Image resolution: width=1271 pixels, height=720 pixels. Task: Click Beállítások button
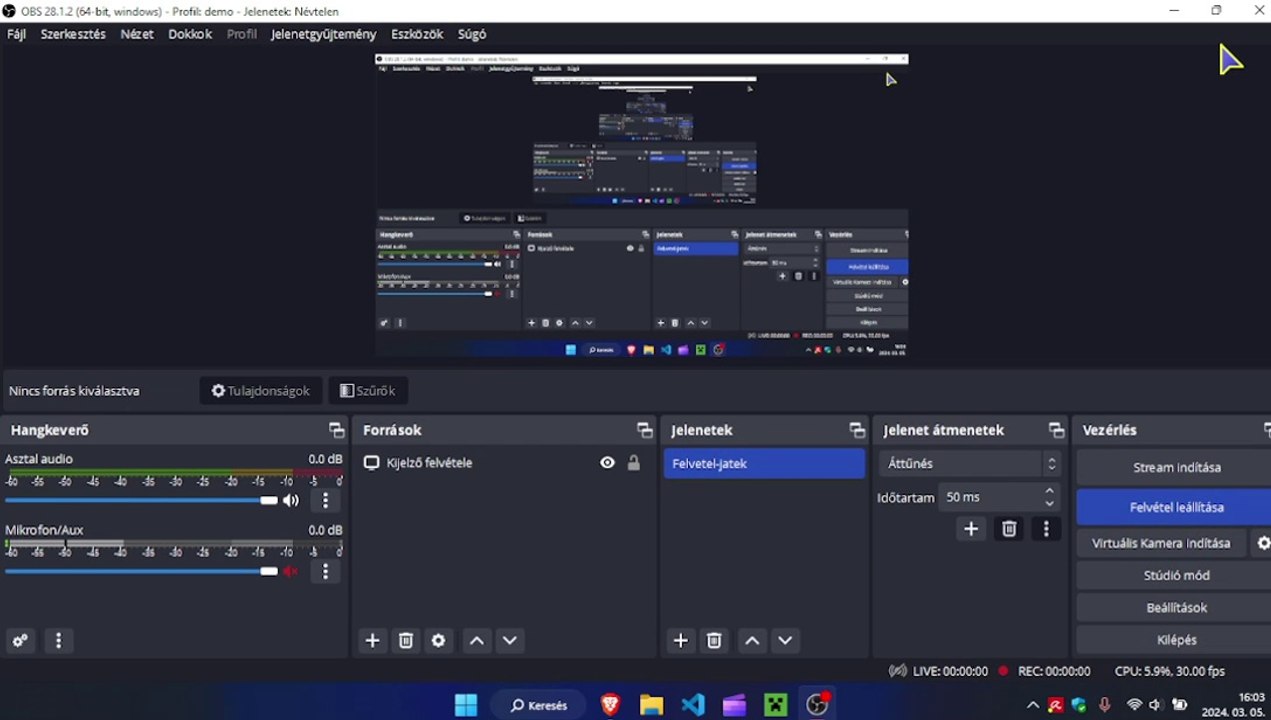(x=1176, y=607)
